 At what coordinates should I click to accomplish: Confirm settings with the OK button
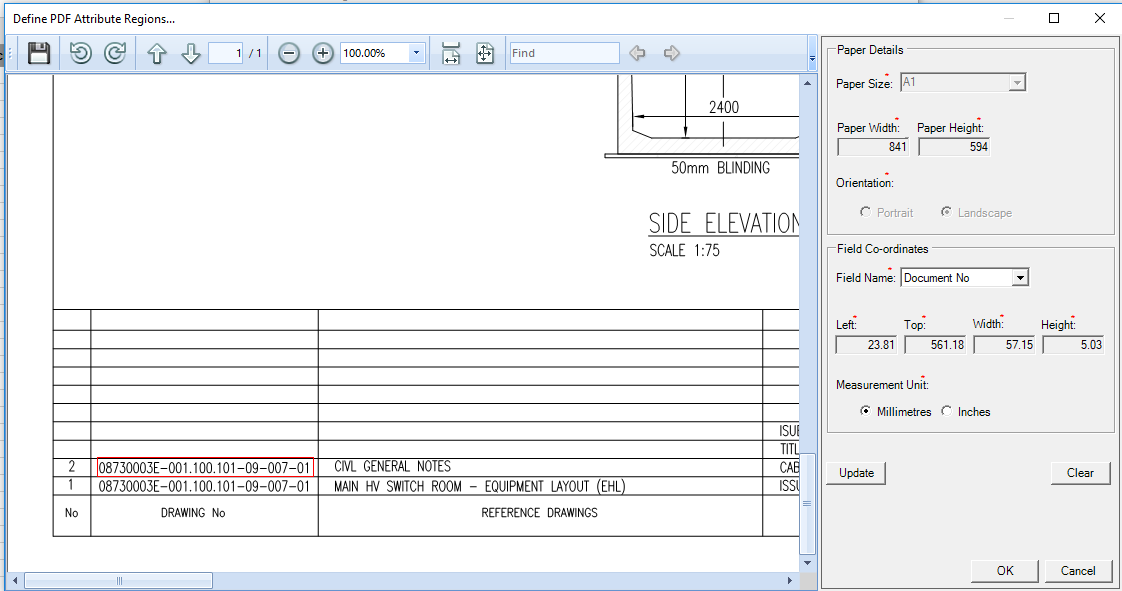(1004, 570)
